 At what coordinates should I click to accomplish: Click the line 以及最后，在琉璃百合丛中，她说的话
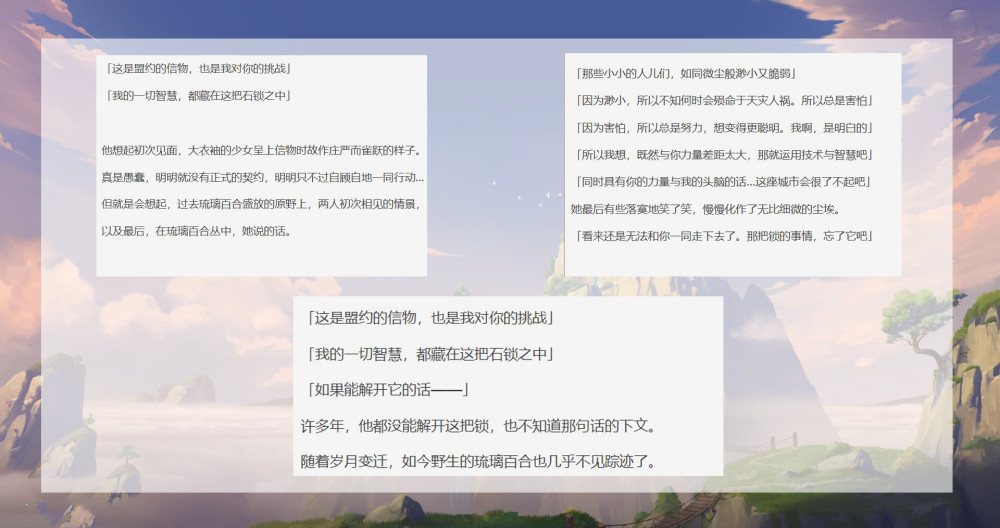201,231
